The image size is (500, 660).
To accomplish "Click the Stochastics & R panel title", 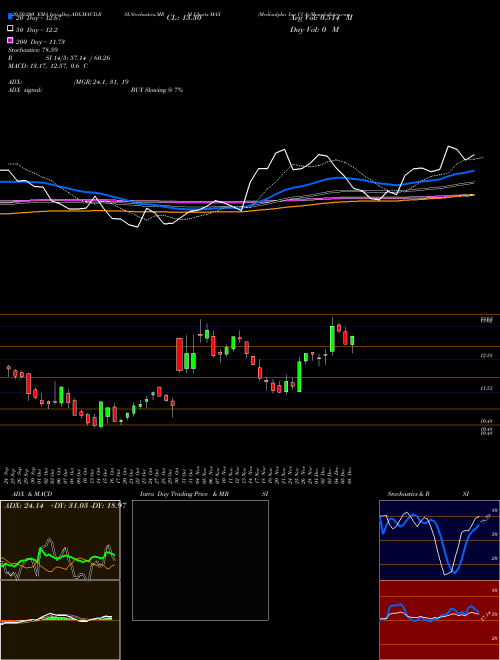I will click(x=409, y=494).
